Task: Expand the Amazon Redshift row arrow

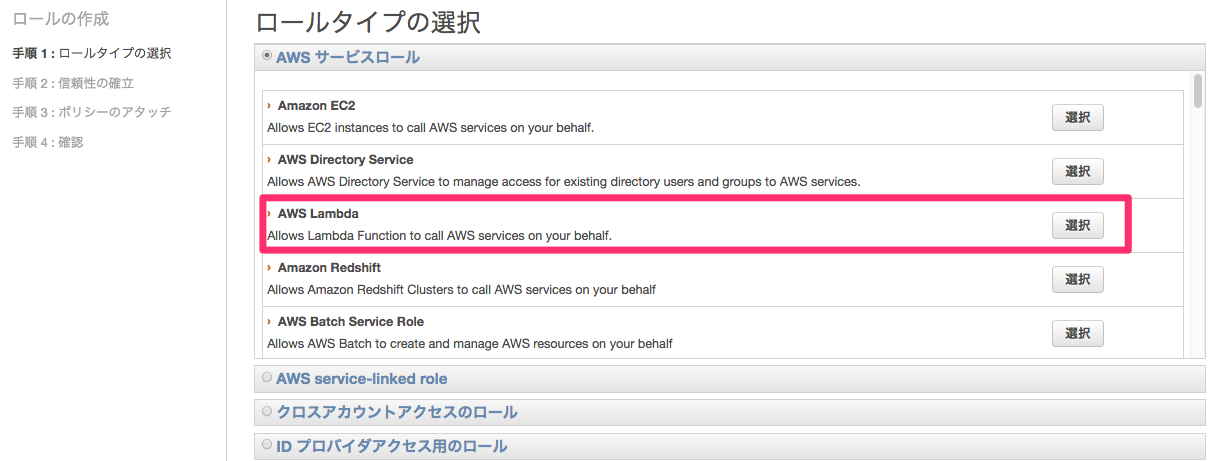Action: click(x=269, y=267)
